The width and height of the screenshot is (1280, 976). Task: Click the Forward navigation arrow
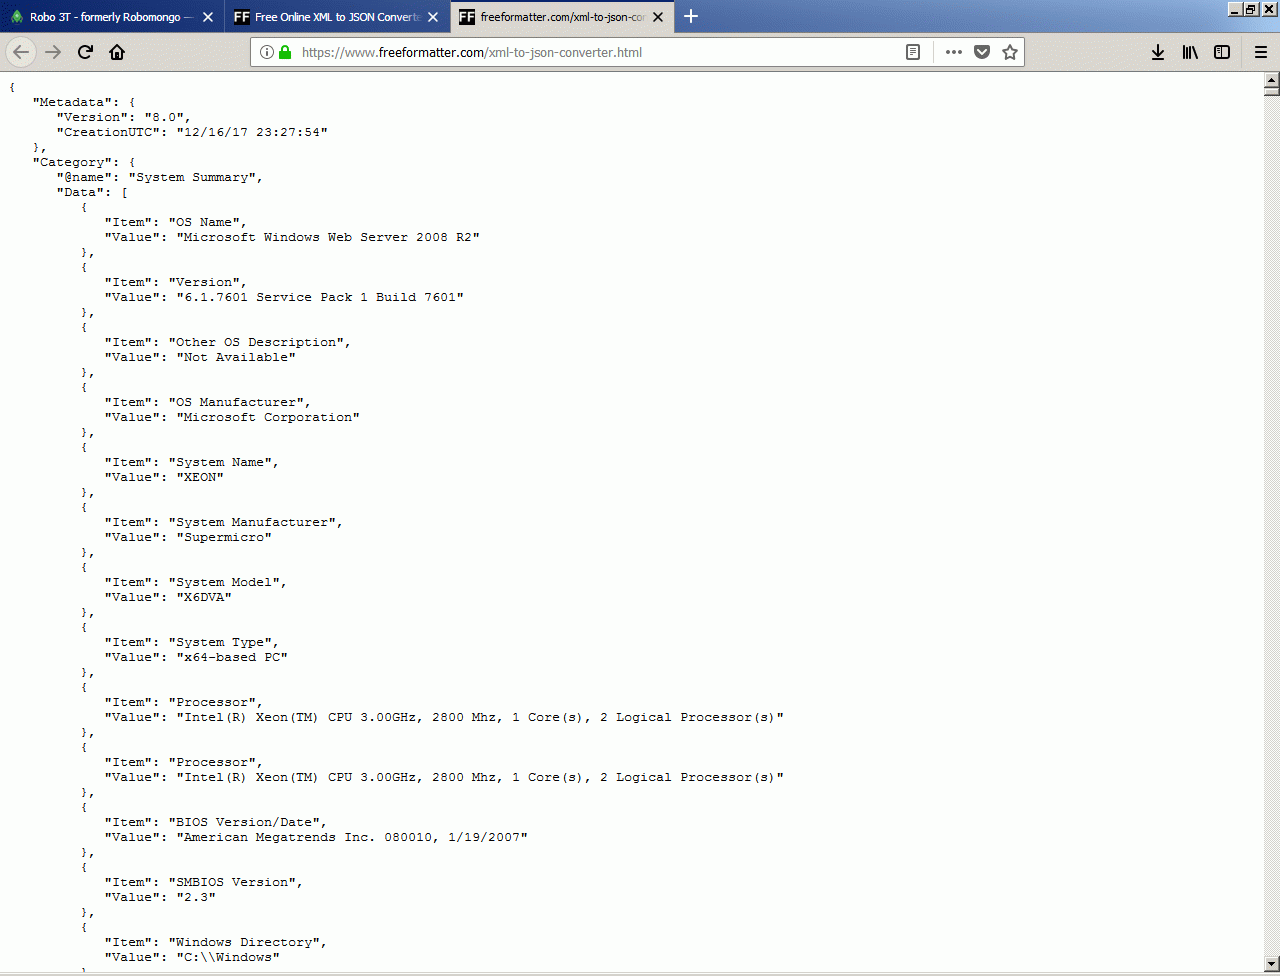(53, 52)
